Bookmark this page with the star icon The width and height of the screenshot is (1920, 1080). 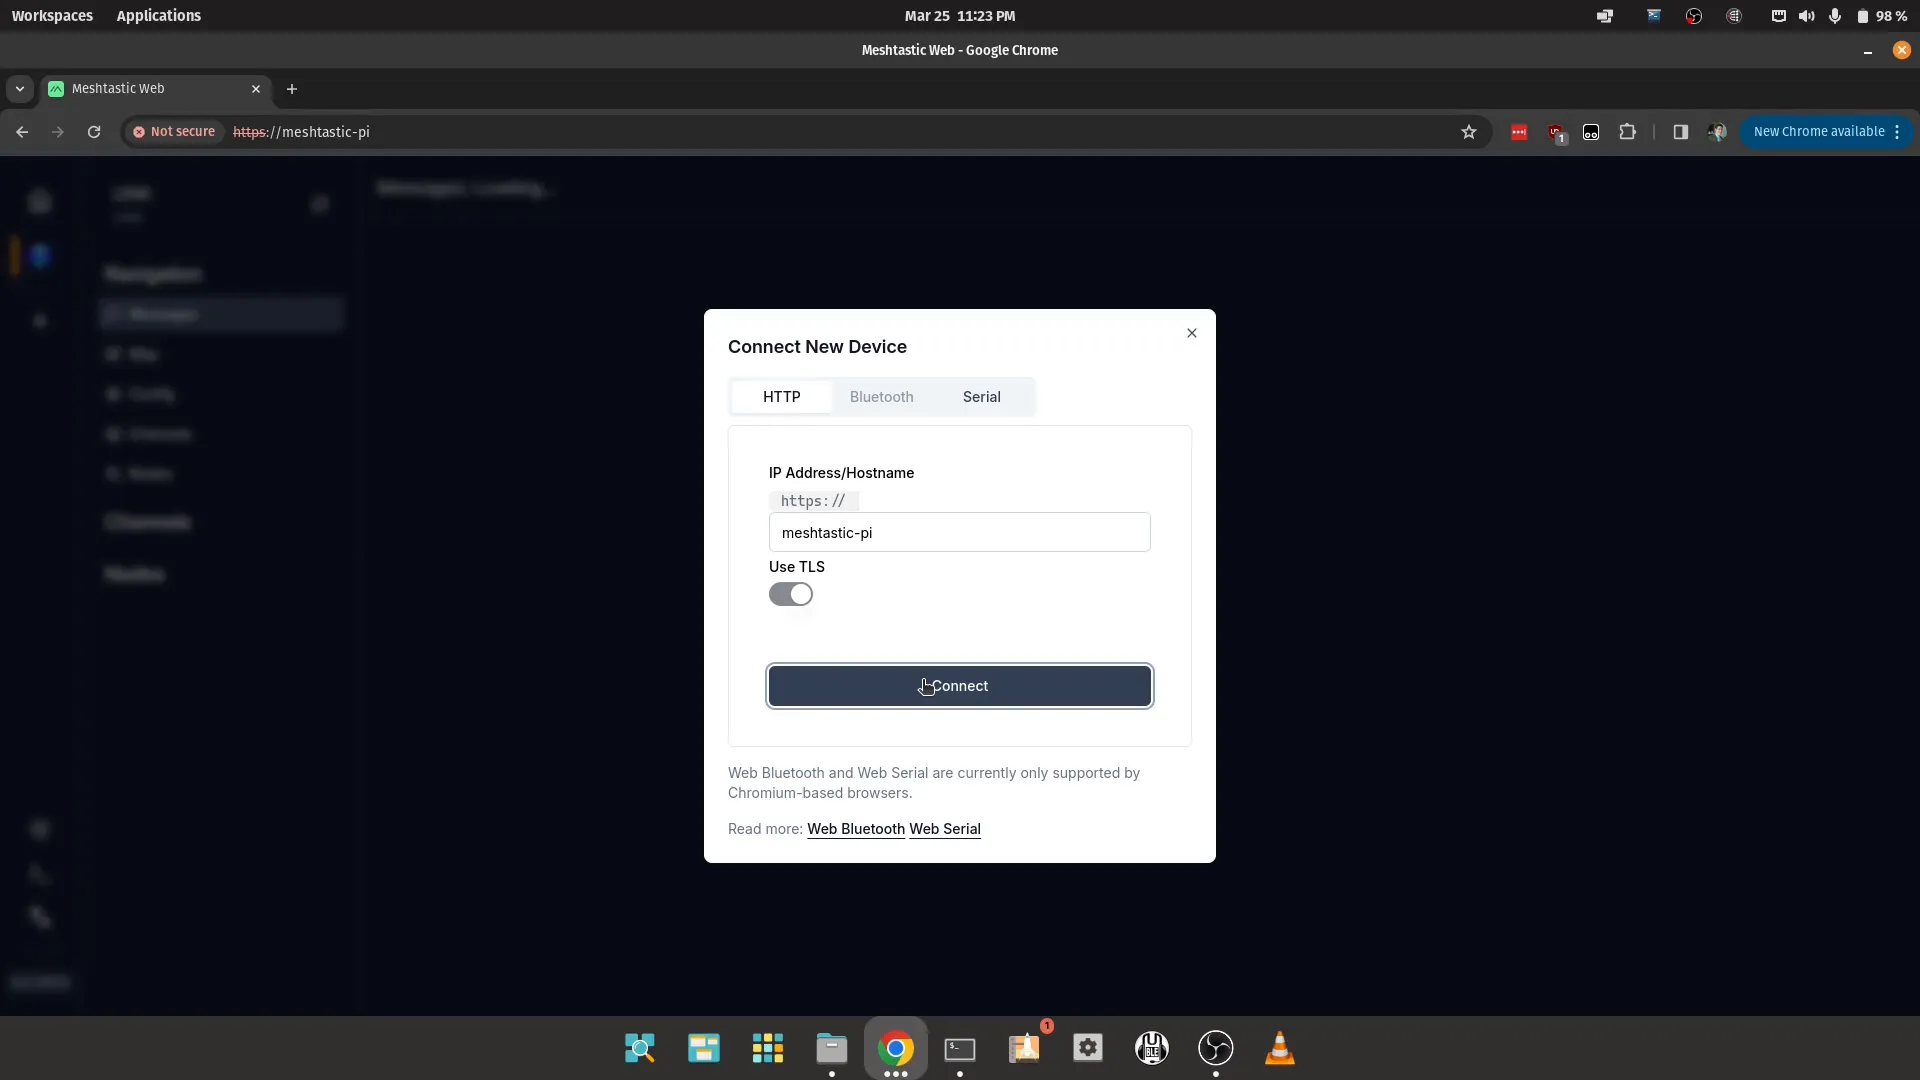[1468, 132]
